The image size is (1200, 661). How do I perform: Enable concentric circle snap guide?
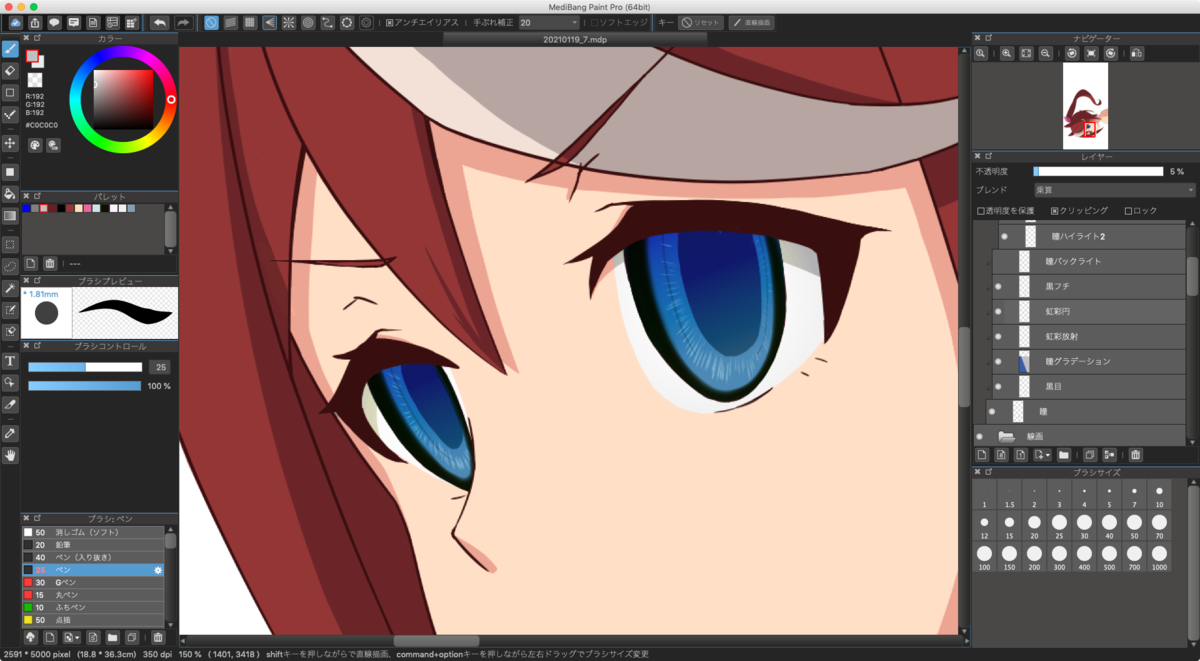click(x=308, y=22)
